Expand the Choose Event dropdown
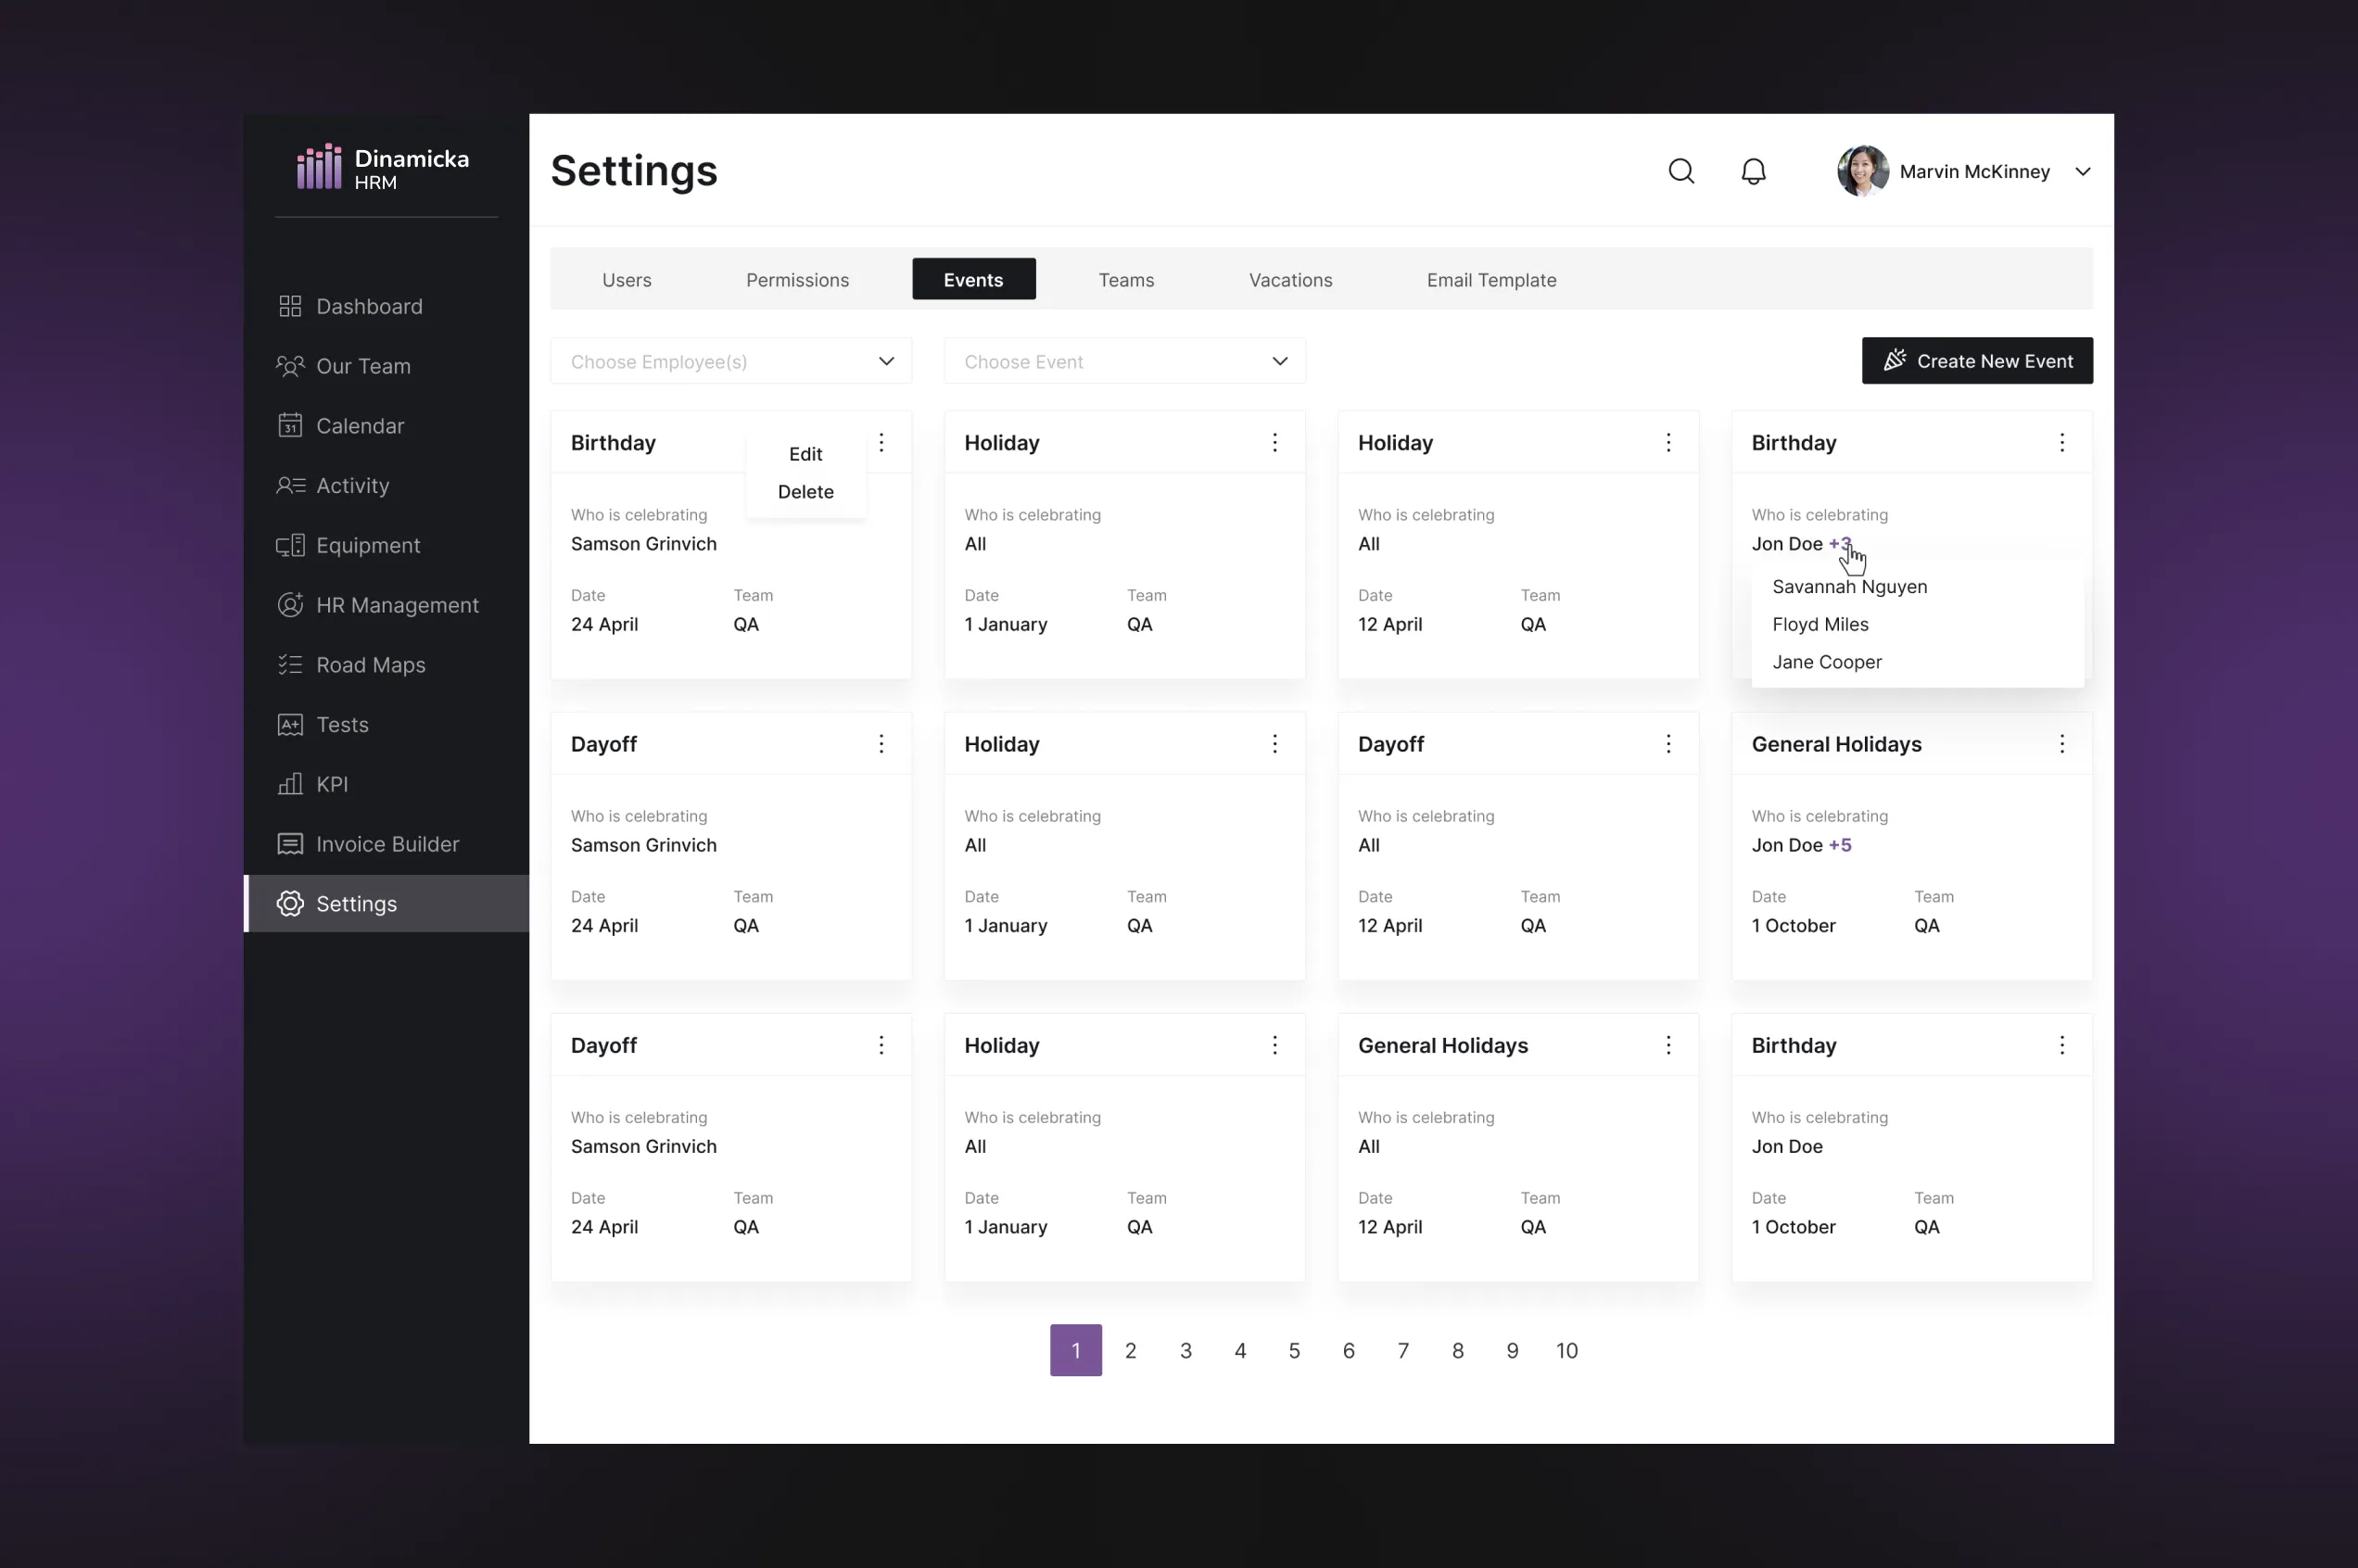 pos(1124,361)
